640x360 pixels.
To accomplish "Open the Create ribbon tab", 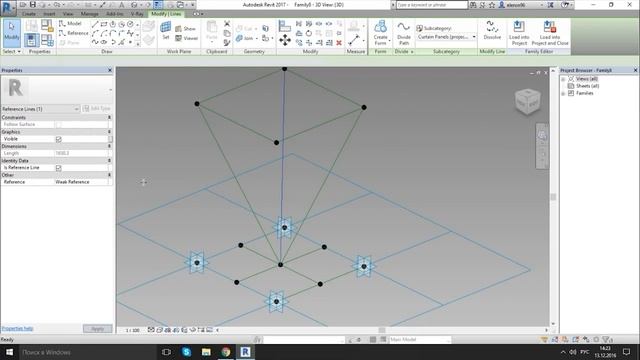I will 29,14.
